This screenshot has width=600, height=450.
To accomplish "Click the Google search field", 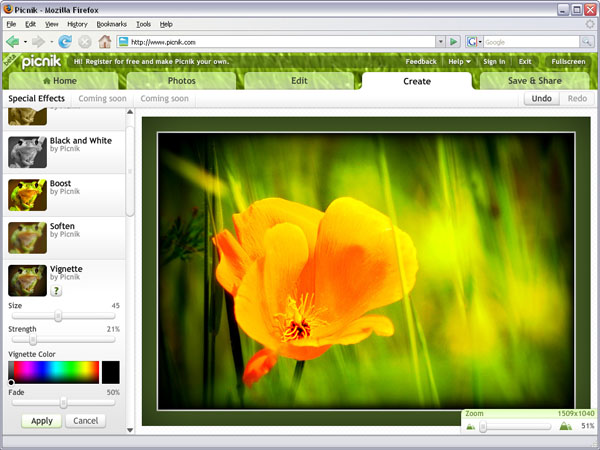I will pos(532,42).
